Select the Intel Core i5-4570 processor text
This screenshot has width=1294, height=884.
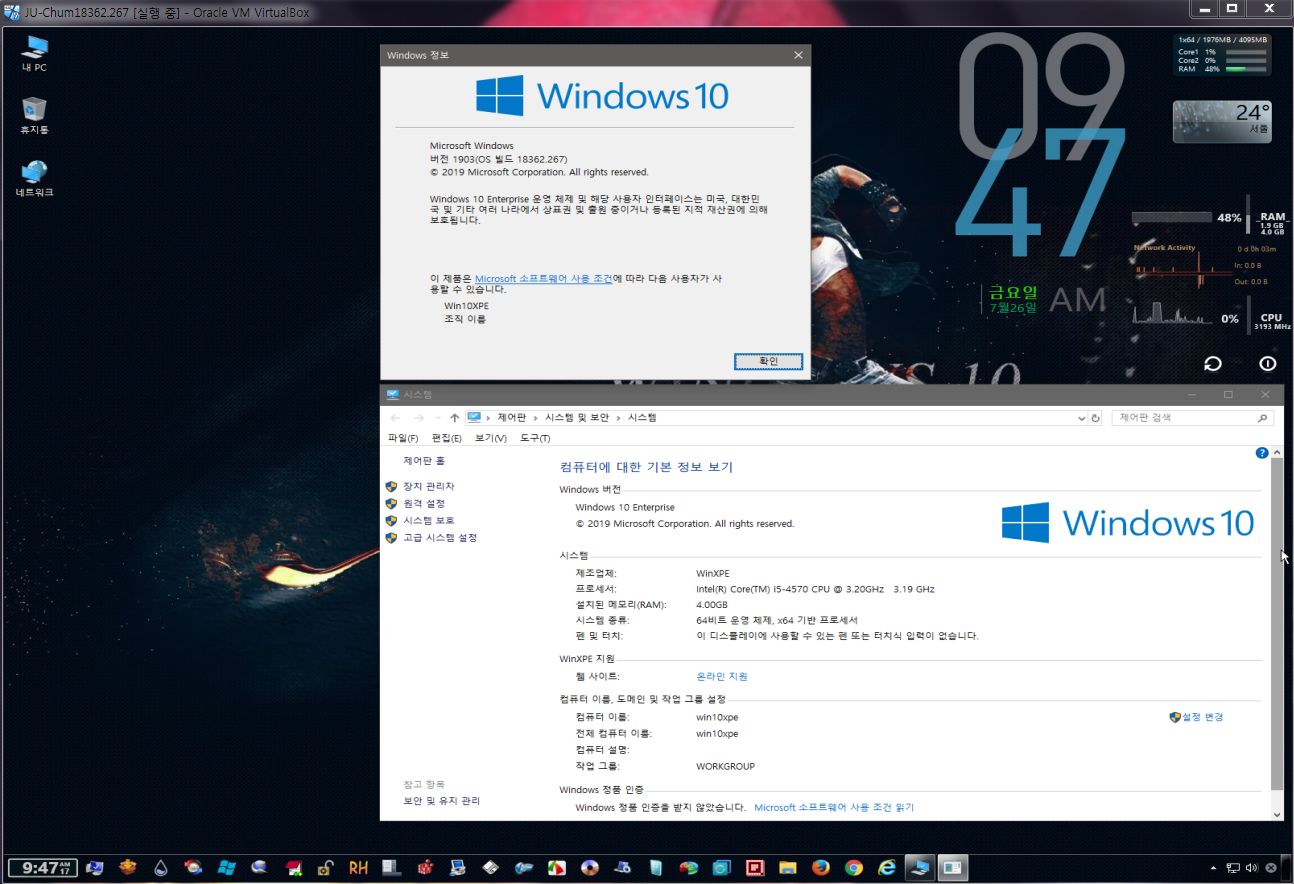pos(815,589)
